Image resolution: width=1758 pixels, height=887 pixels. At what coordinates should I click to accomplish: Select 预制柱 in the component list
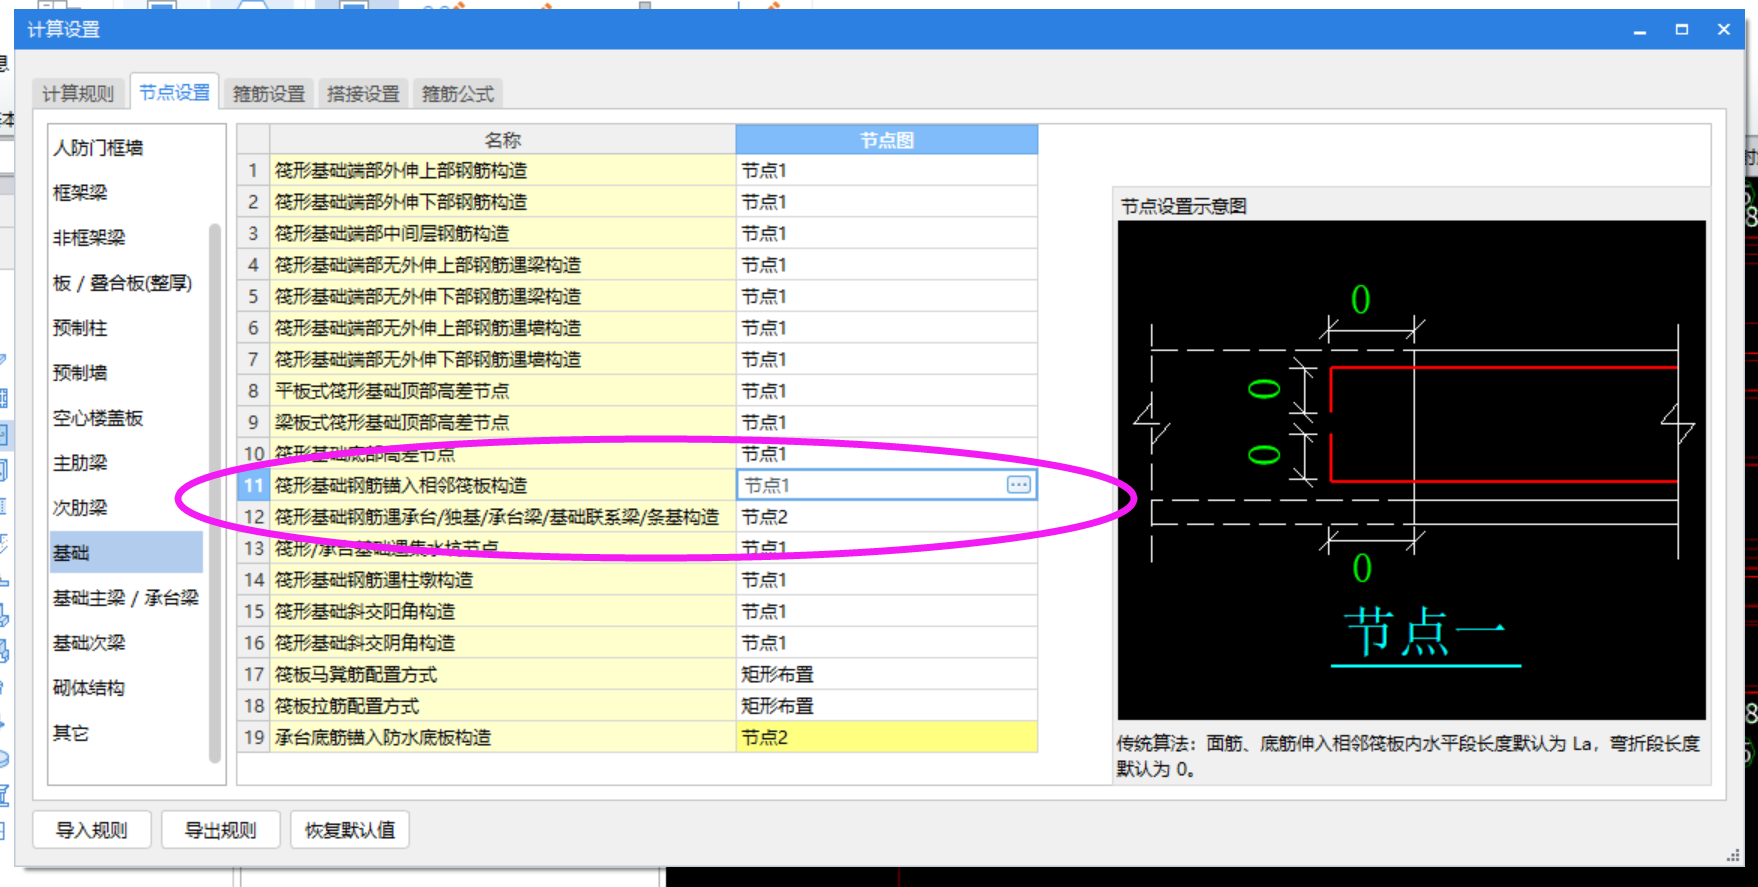point(80,328)
